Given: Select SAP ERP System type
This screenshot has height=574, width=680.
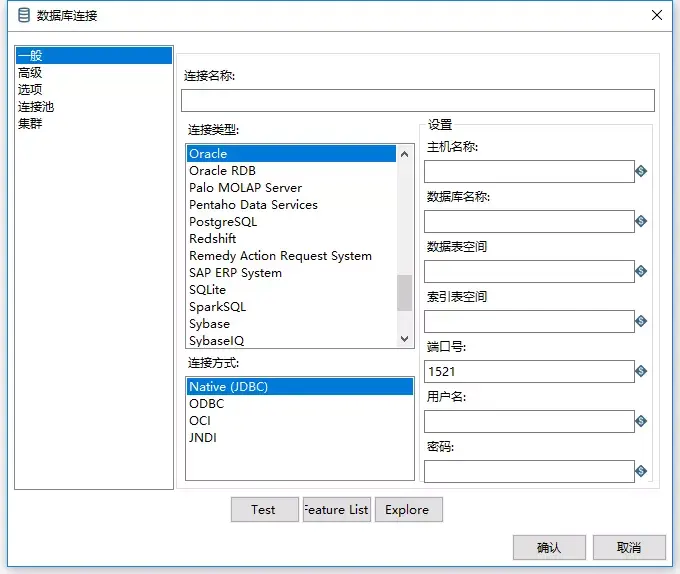Looking at the screenshot, I should tap(291, 273).
